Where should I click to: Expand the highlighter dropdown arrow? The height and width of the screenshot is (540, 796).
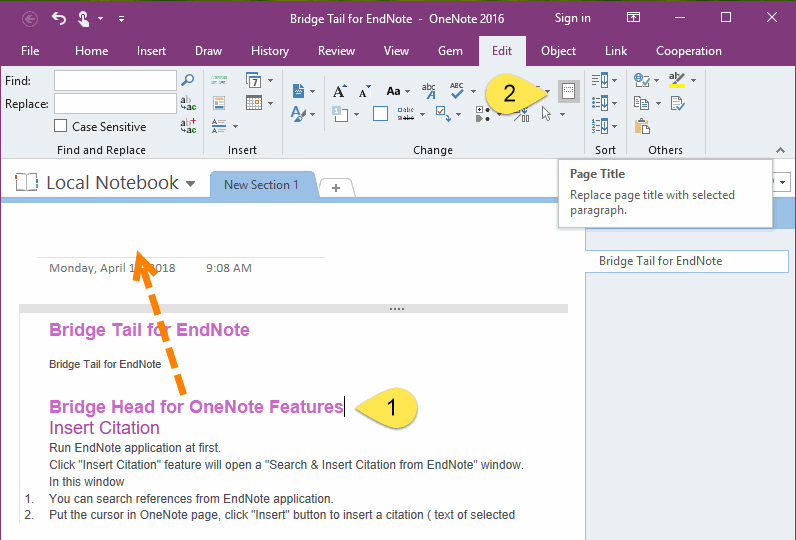(x=693, y=80)
